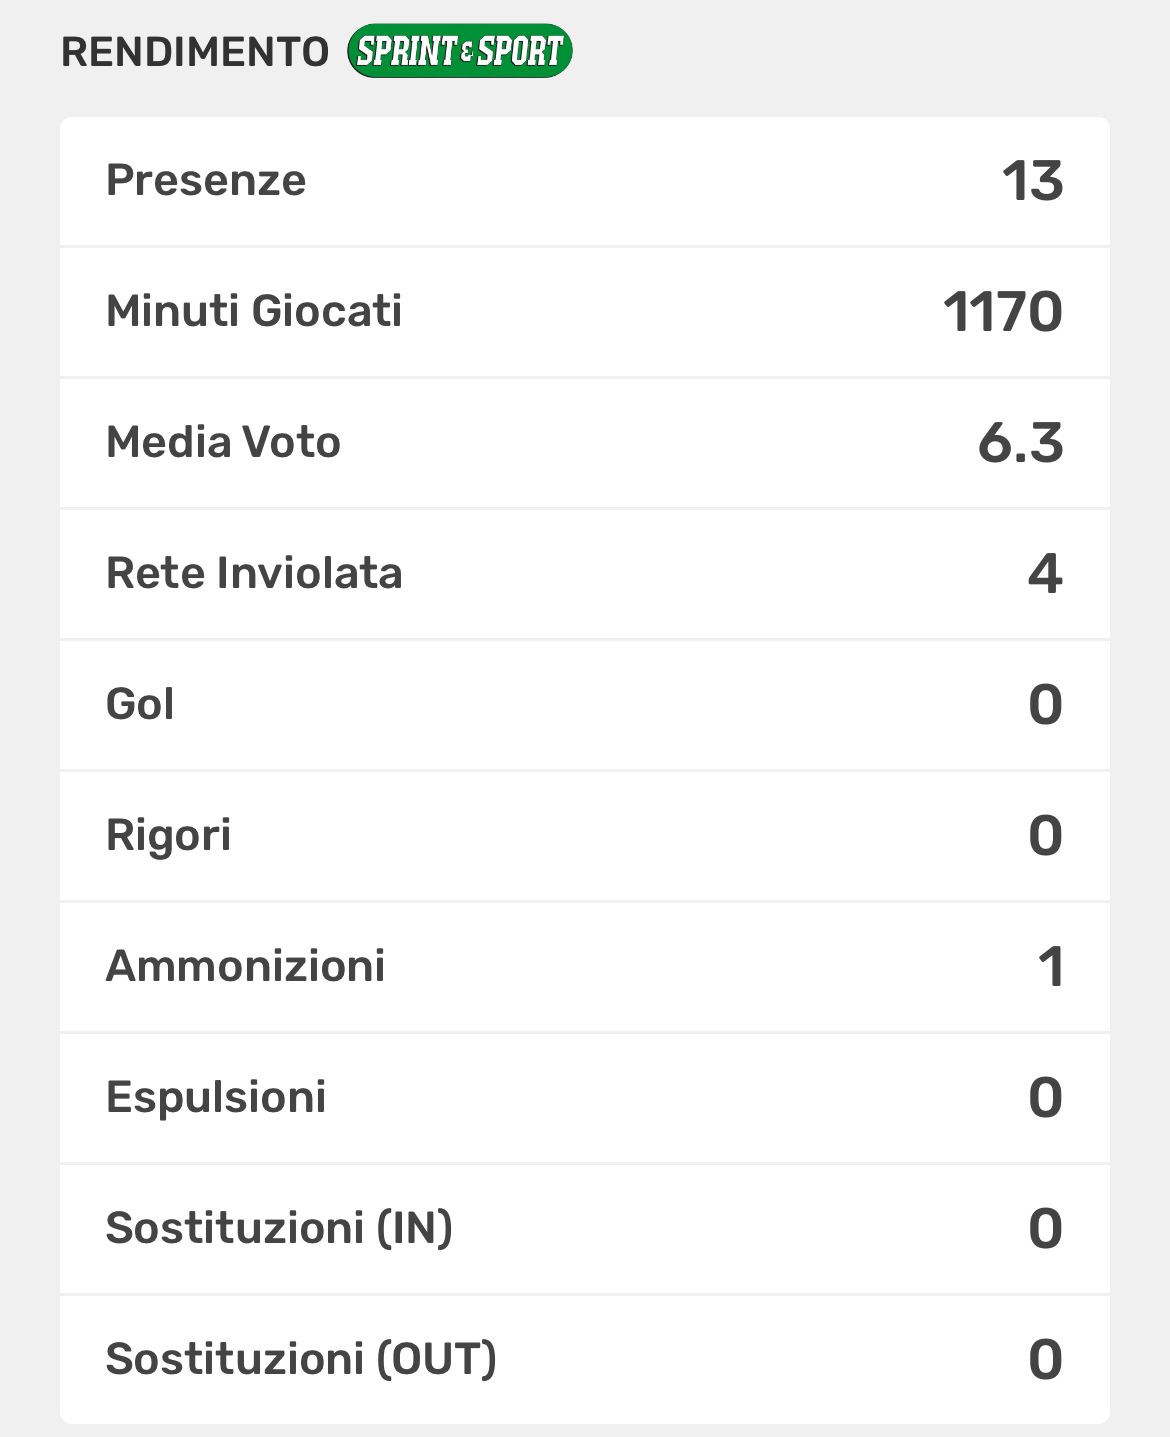Select the Ammonizioni row label
This screenshot has height=1437, width=1170.
[x=245, y=966]
